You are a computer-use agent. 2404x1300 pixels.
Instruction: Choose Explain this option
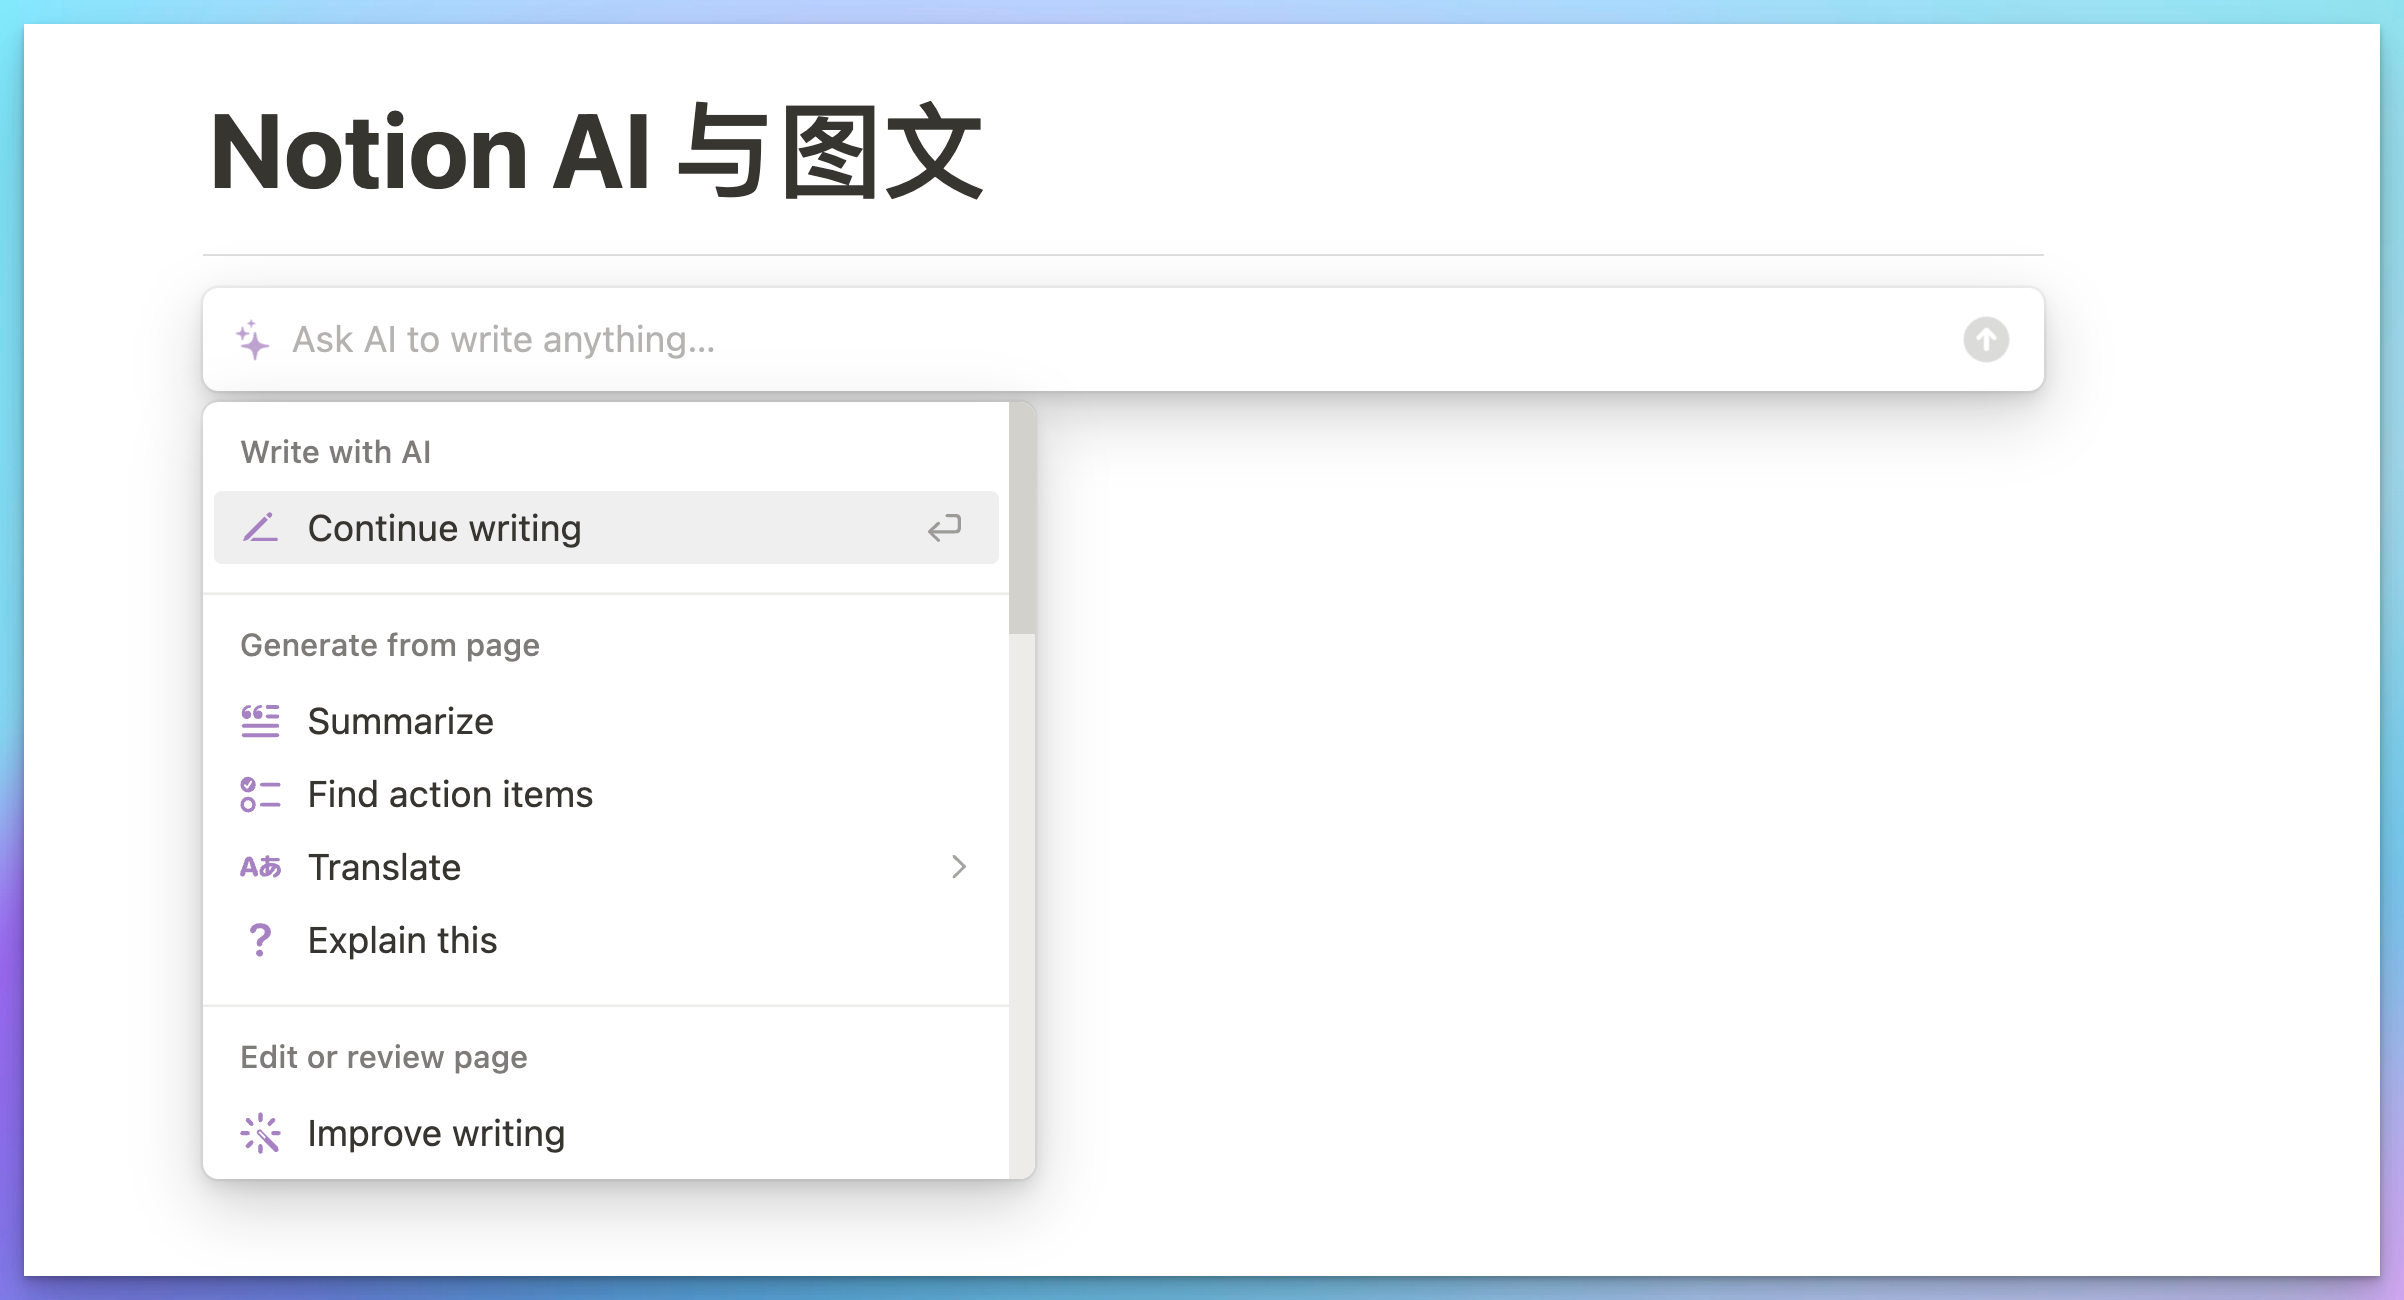click(606, 940)
